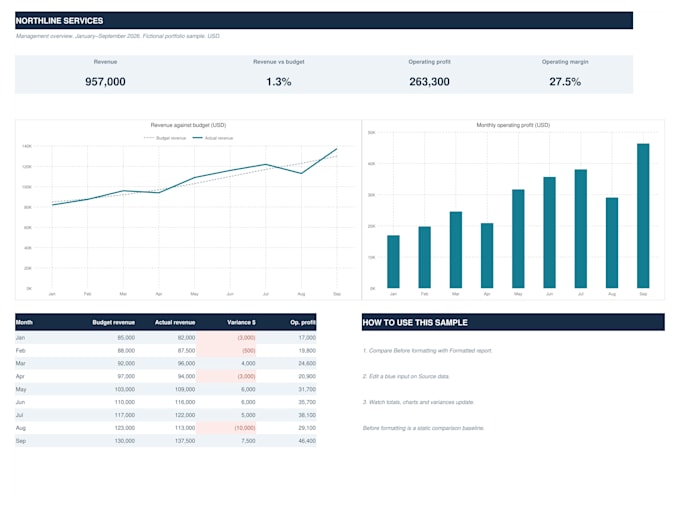680x510 pixels.
Task: Click the Jul bar in operating profit chart
Action: (581, 229)
